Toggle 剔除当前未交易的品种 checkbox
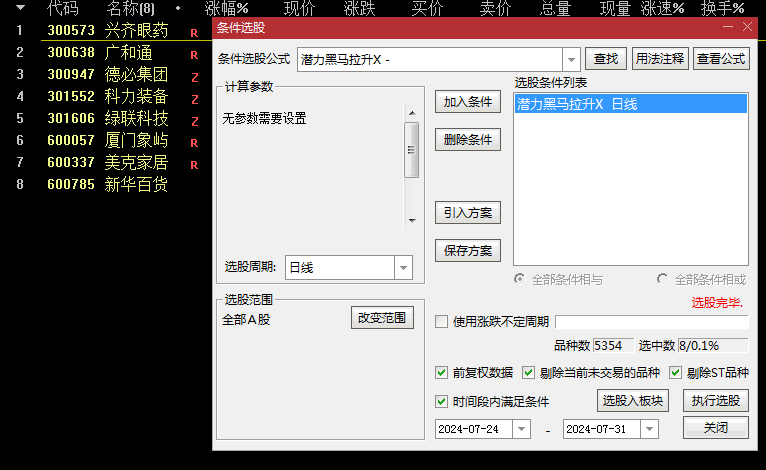Screen dimensions: 766x470 (x=528, y=373)
